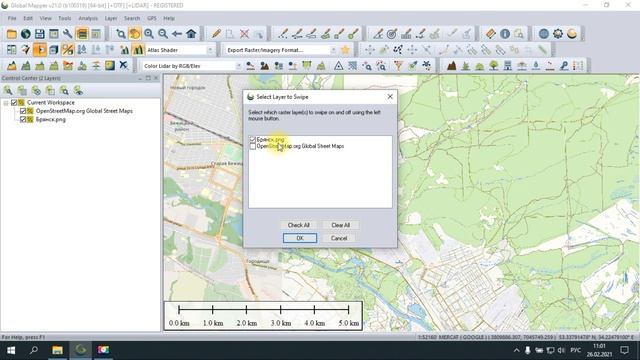
Task: Click the Check All button
Action: 298,225
